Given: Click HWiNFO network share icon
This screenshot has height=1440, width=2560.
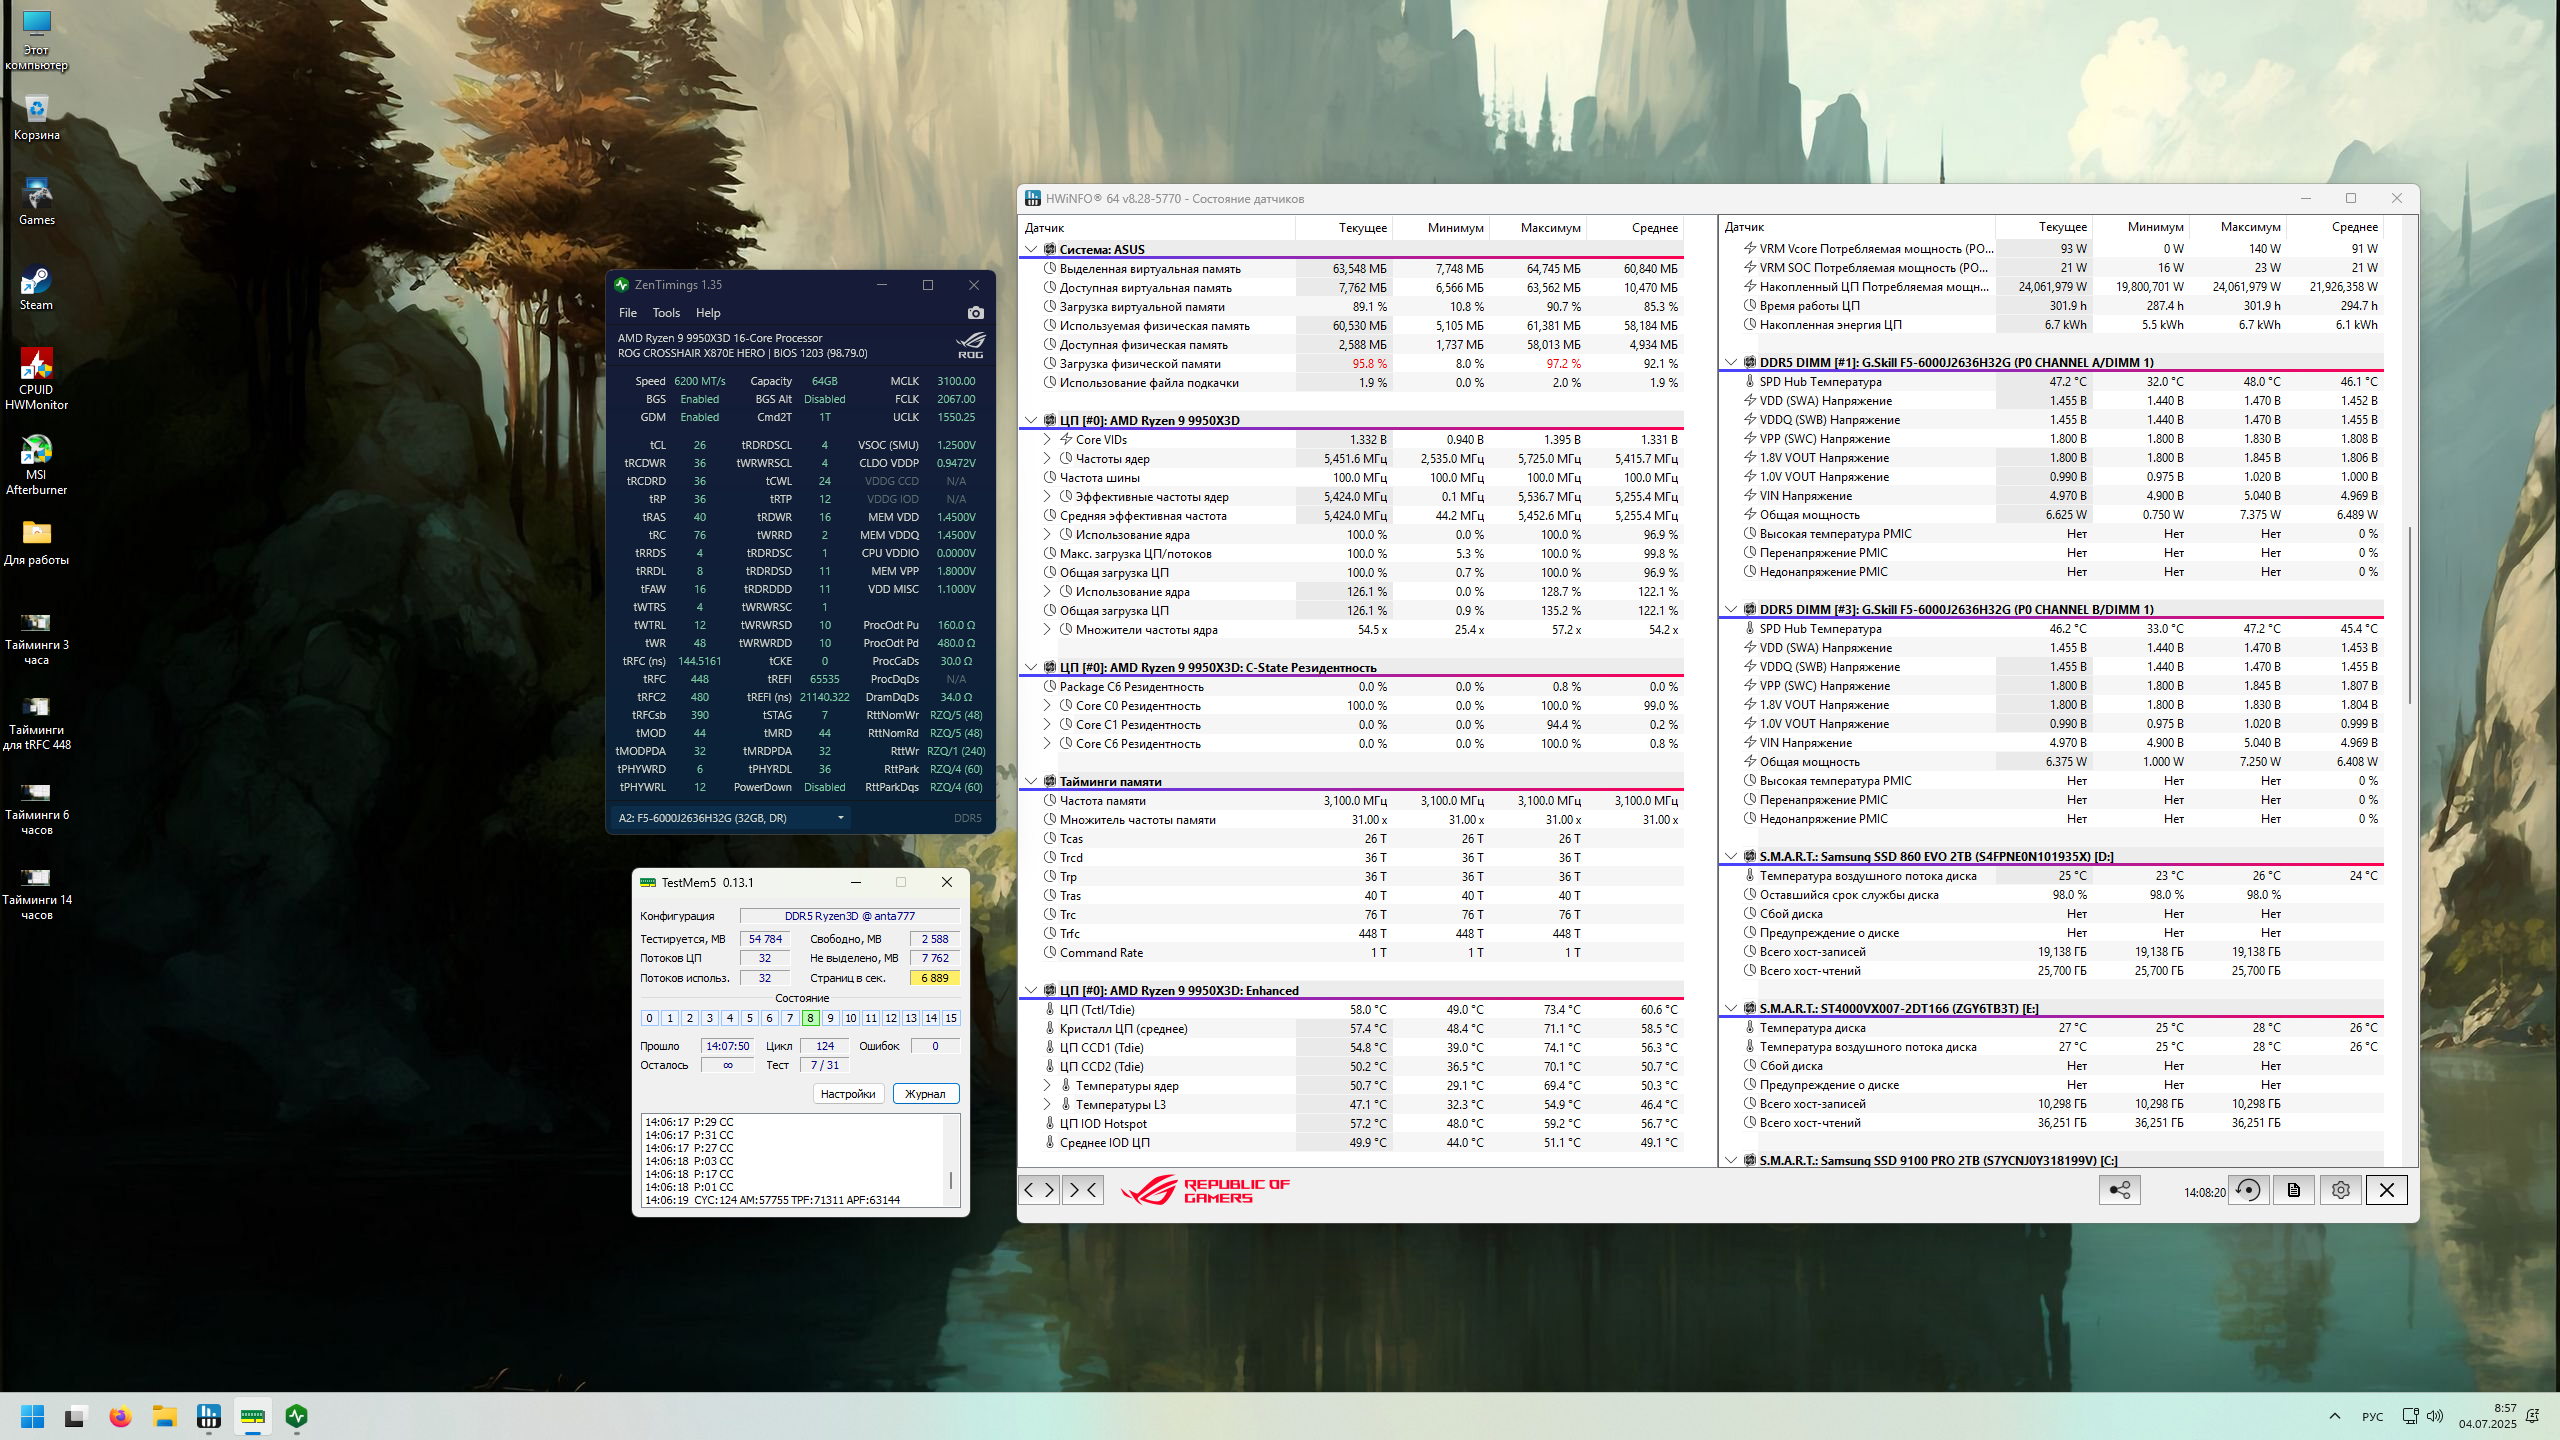Looking at the screenshot, I should click(x=2119, y=1190).
